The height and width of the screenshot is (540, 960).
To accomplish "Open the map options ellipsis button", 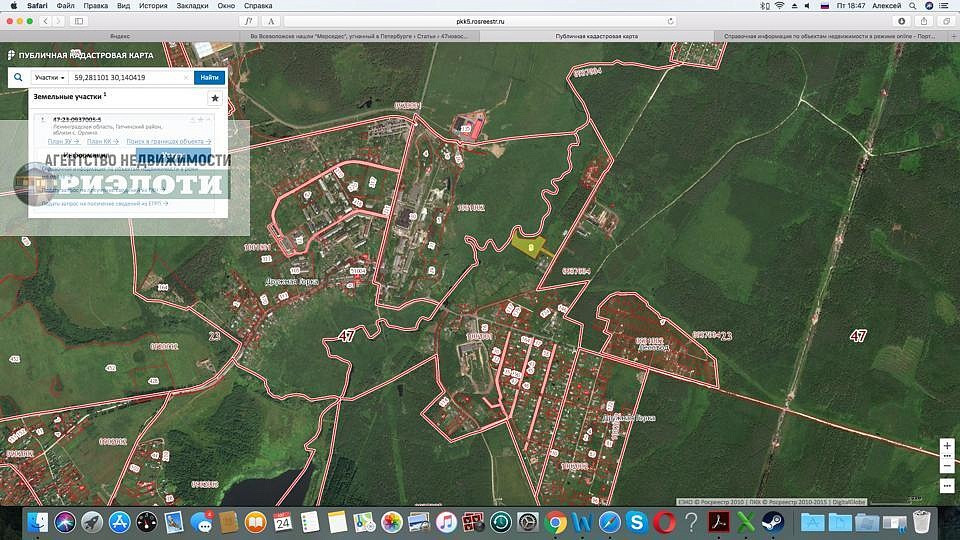I will (947, 486).
